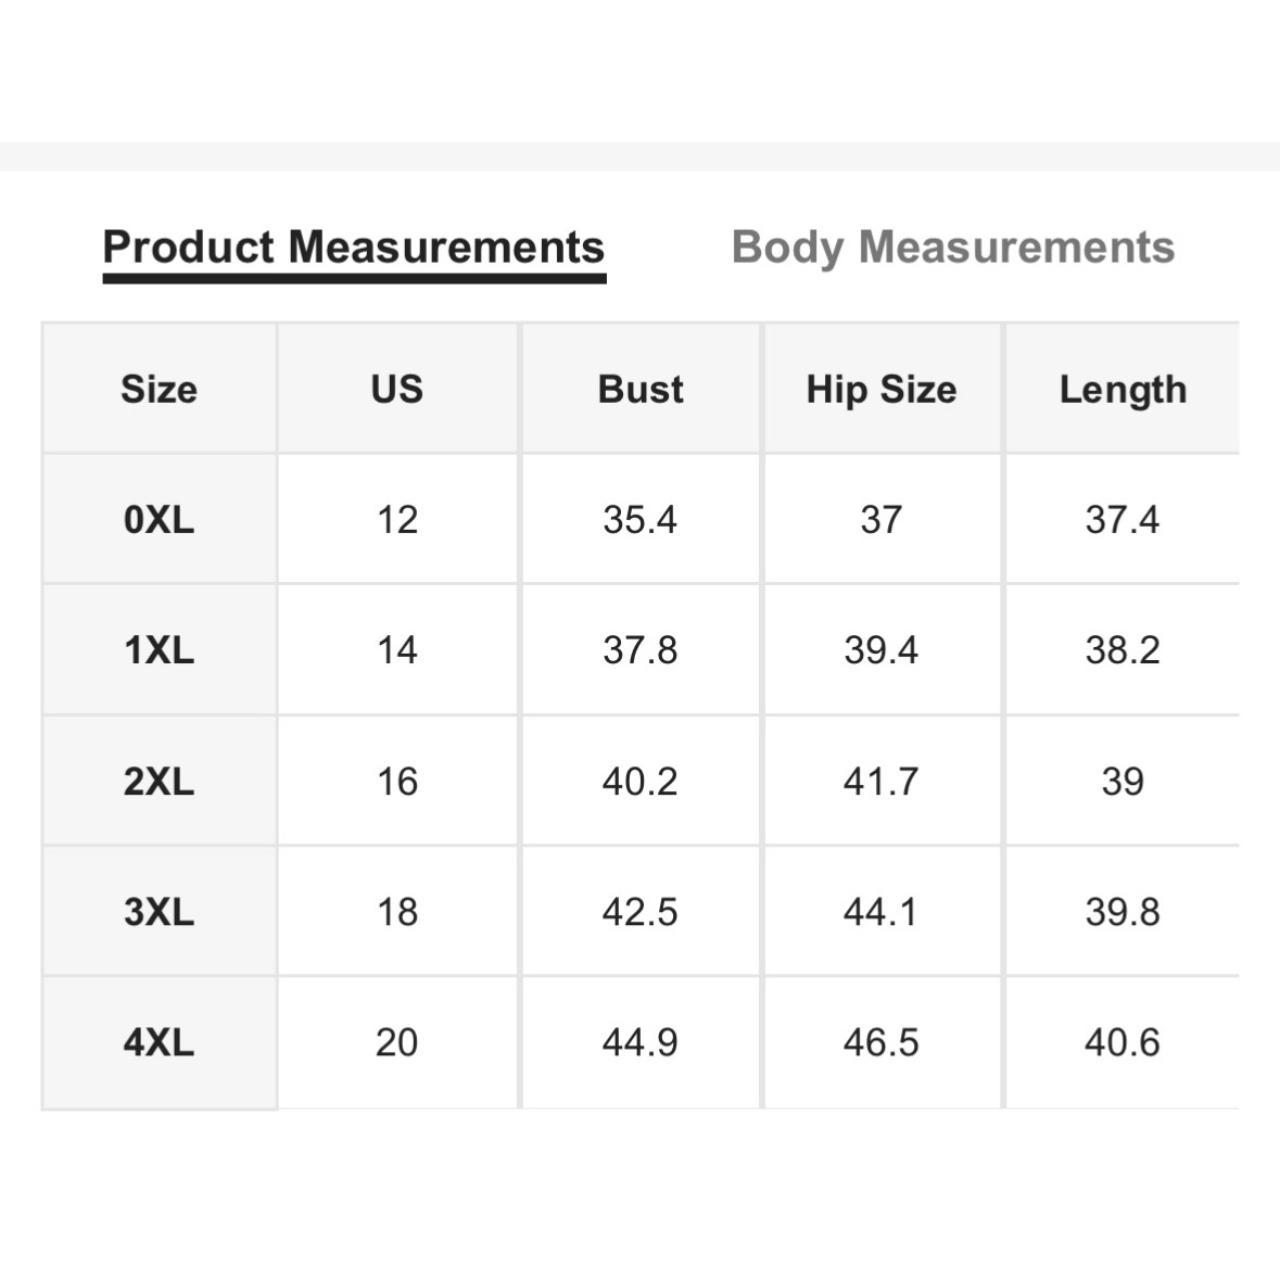Select the 4XL size row label

(x=159, y=1043)
